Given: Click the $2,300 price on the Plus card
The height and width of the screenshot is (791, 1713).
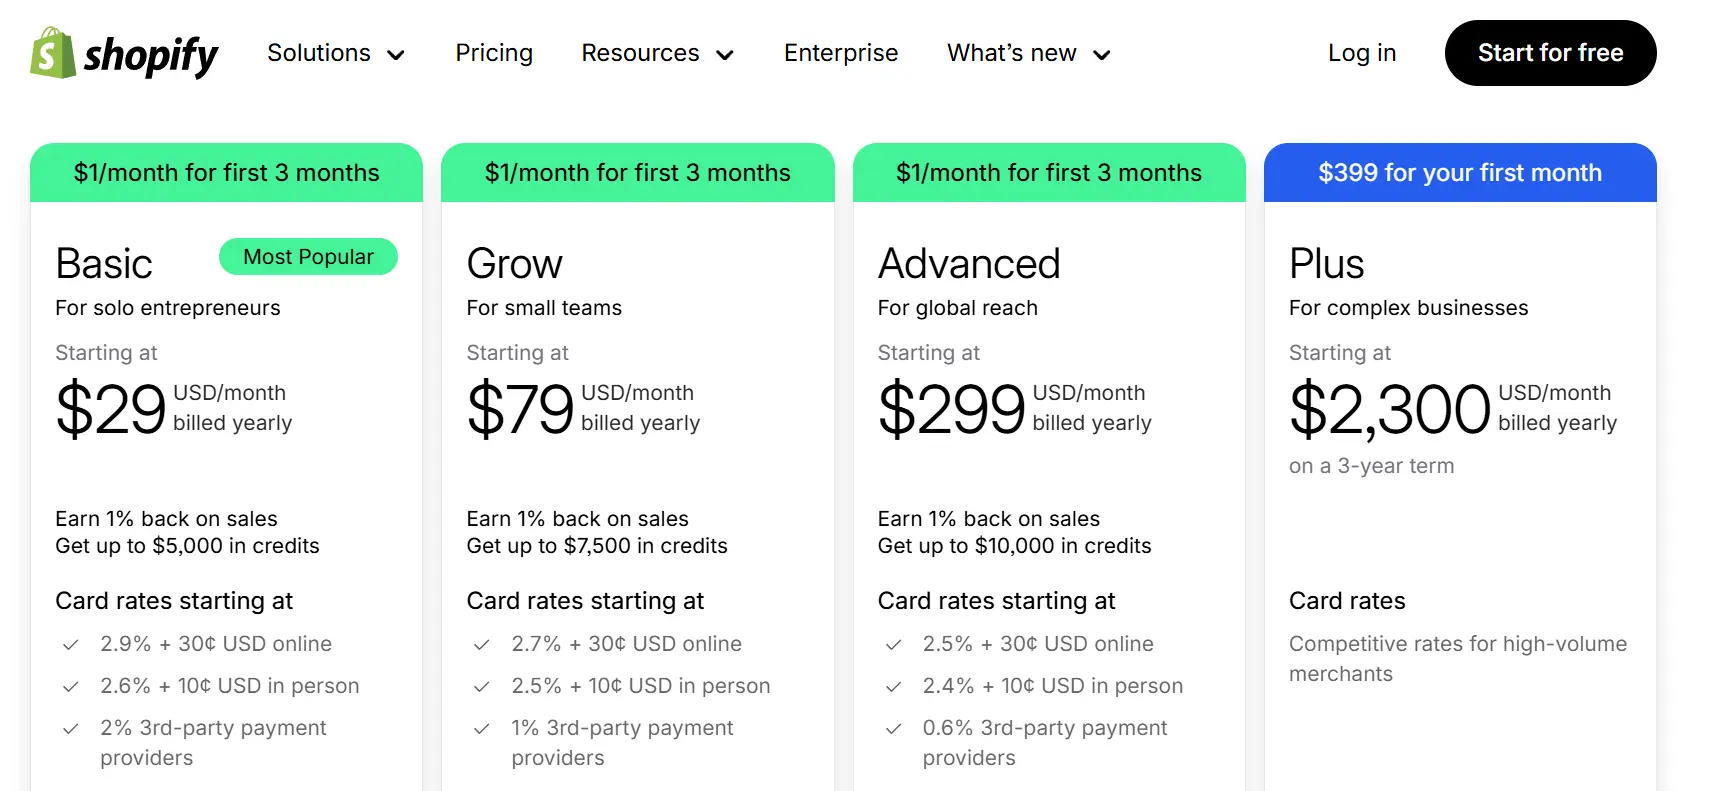Looking at the screenshot, I should click(1388, 410).
